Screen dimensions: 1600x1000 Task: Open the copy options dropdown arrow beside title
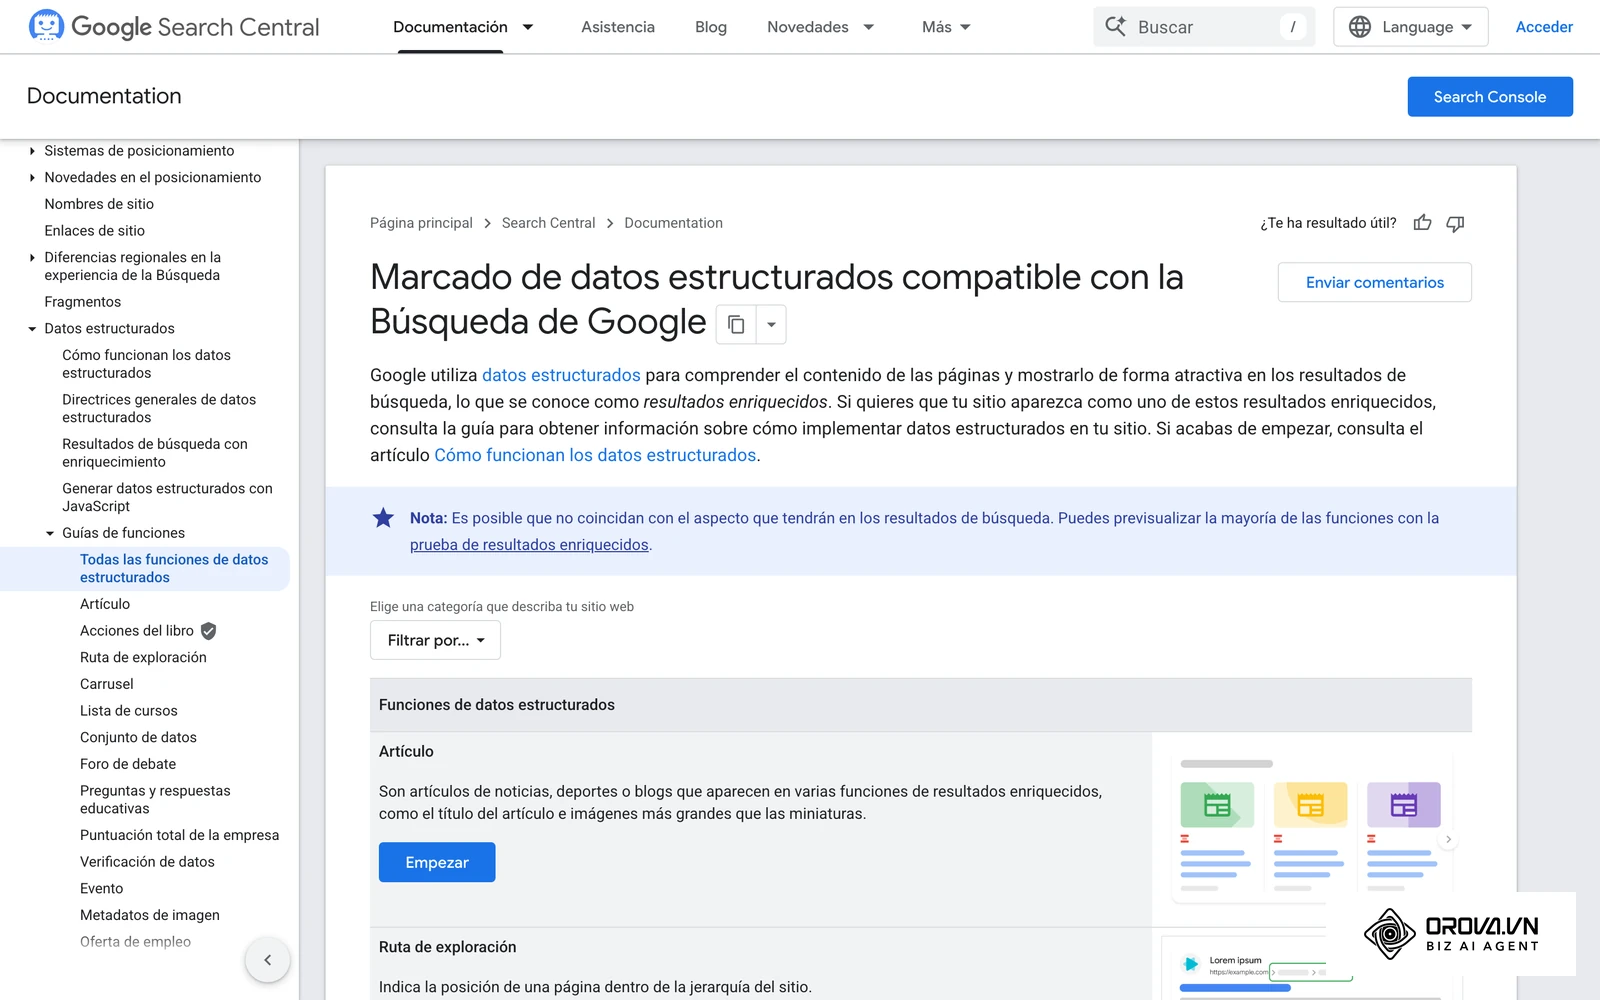(771, 324)
